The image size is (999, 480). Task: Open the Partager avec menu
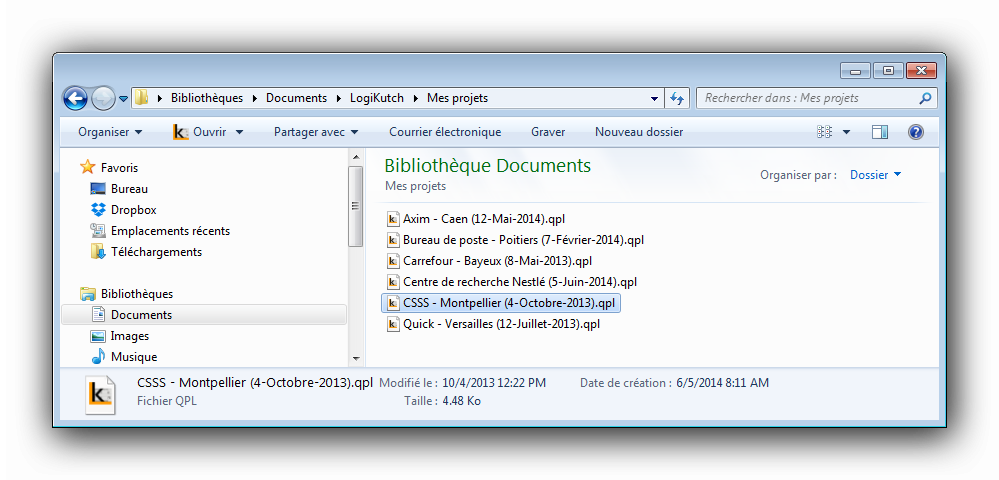tap(316, 132)
